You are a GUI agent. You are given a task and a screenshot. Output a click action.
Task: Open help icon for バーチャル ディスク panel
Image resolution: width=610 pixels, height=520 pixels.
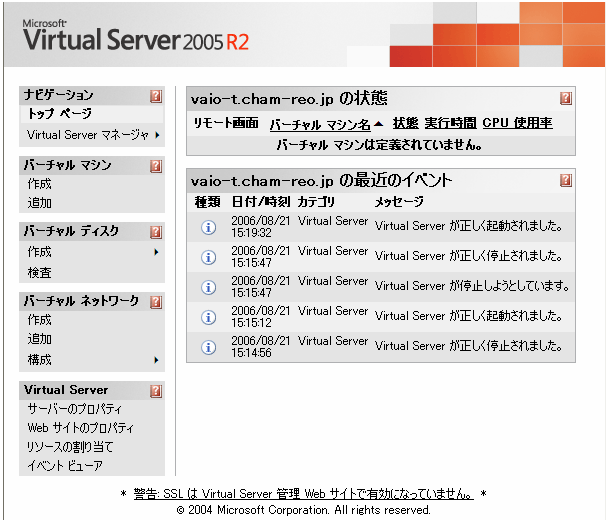click(156, 232)
